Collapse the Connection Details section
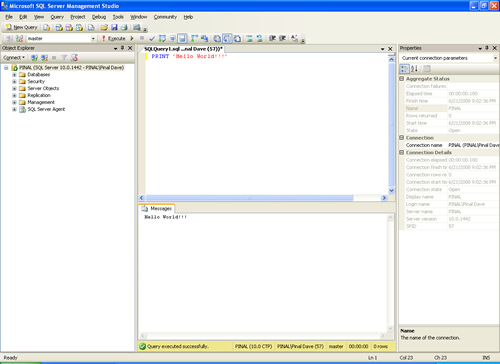This screenshot has width=500, height=364. (402, 152)
